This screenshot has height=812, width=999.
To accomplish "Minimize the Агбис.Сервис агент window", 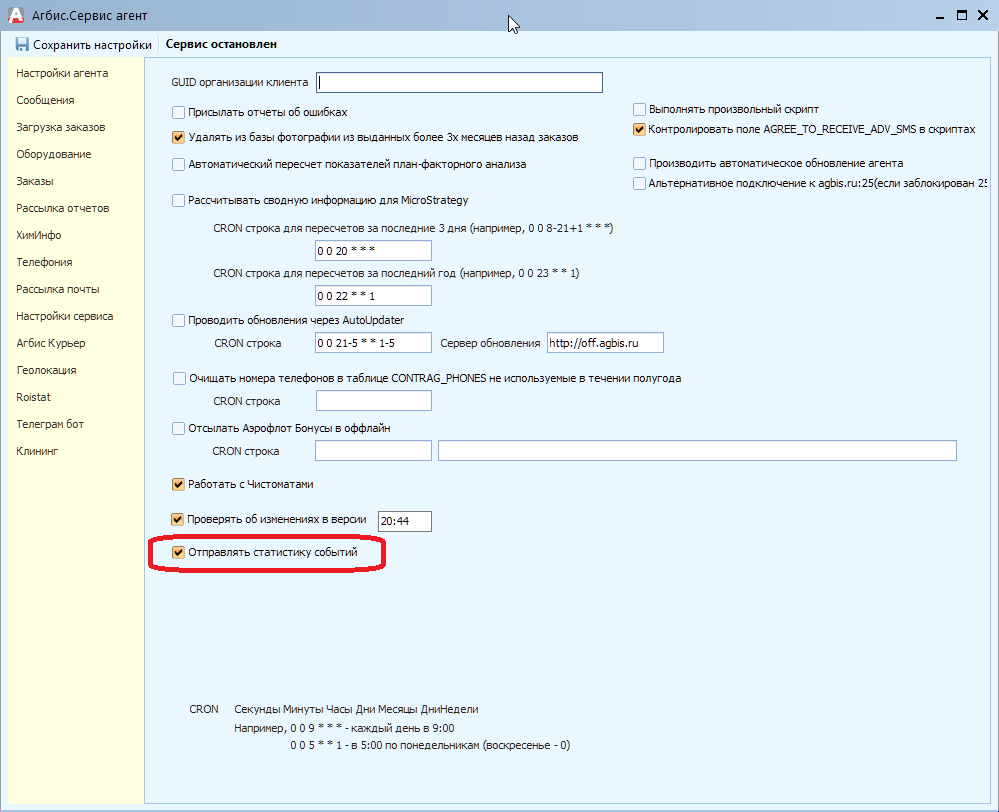I will coord(940,16).
